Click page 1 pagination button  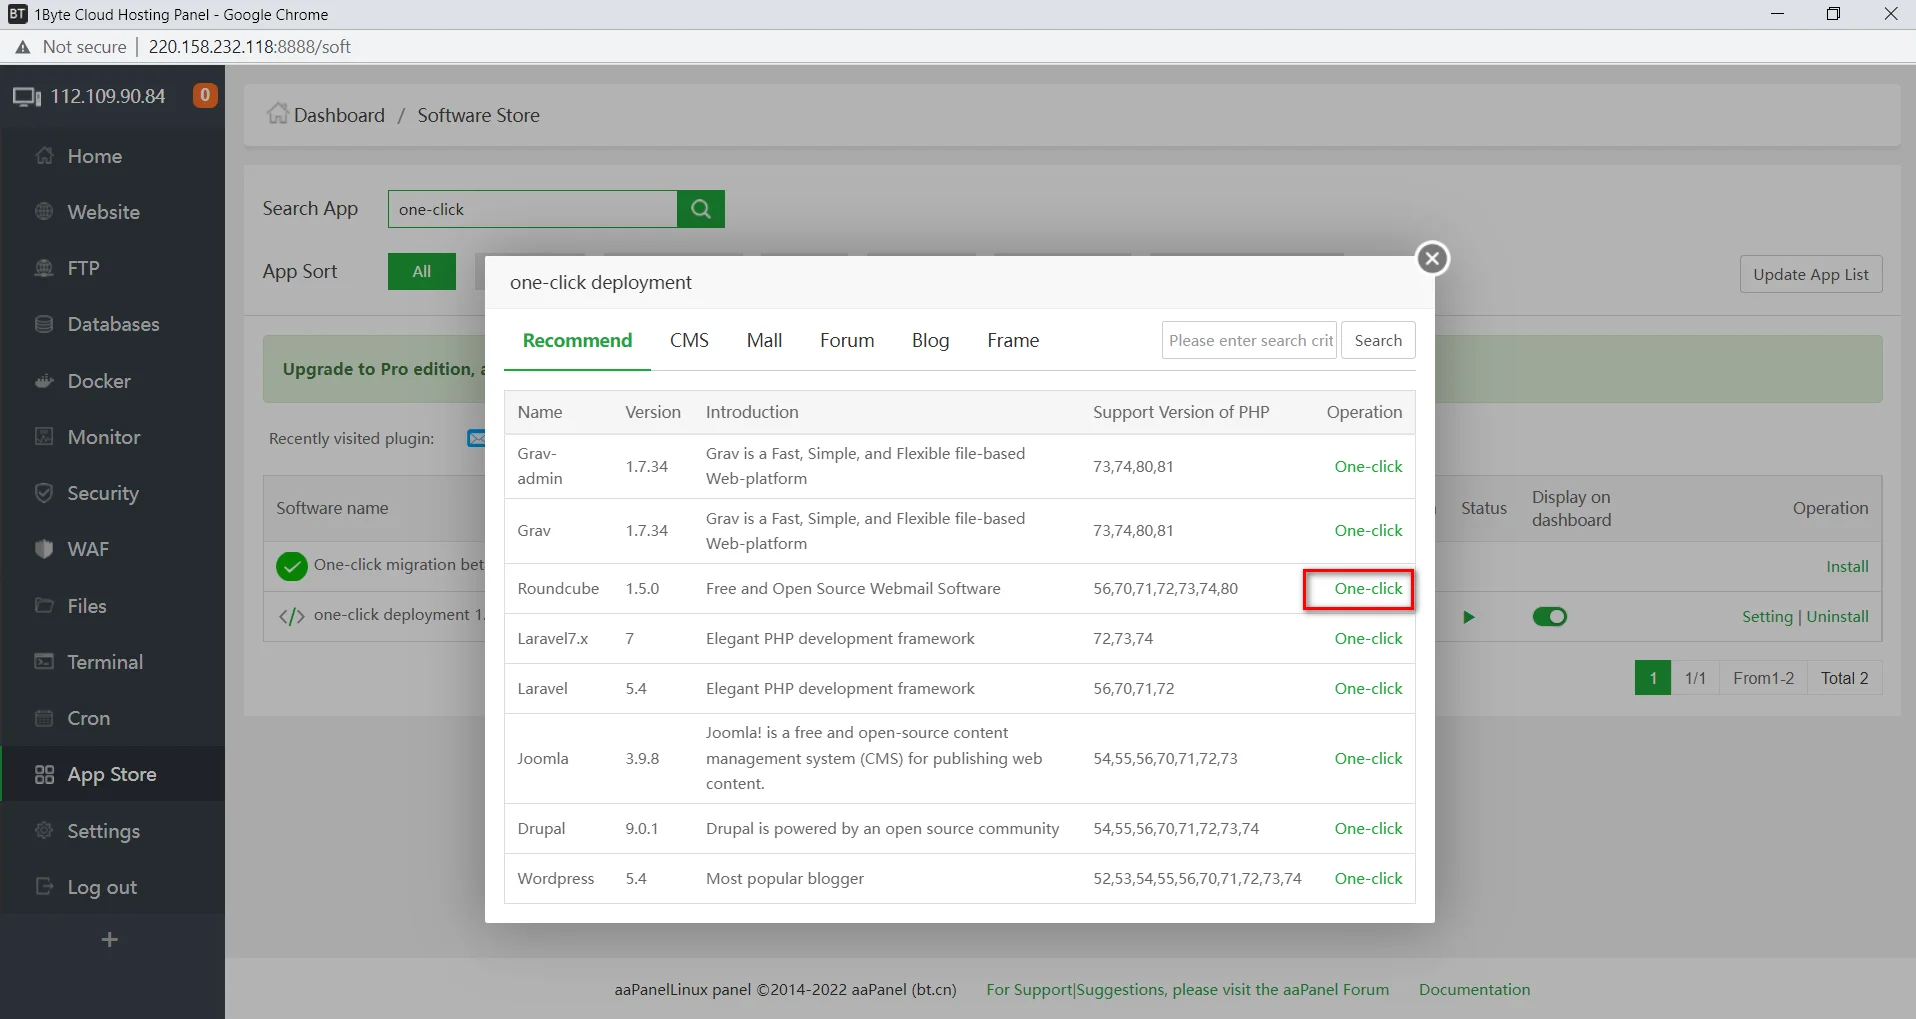tap(1653, 678)
